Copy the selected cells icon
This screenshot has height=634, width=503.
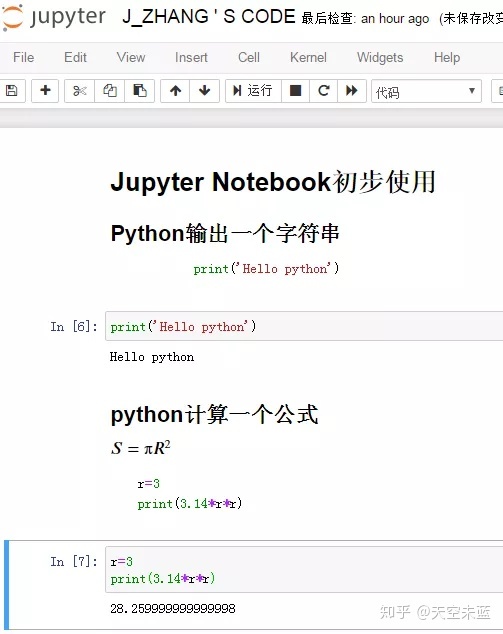click(x=110, y=91)
